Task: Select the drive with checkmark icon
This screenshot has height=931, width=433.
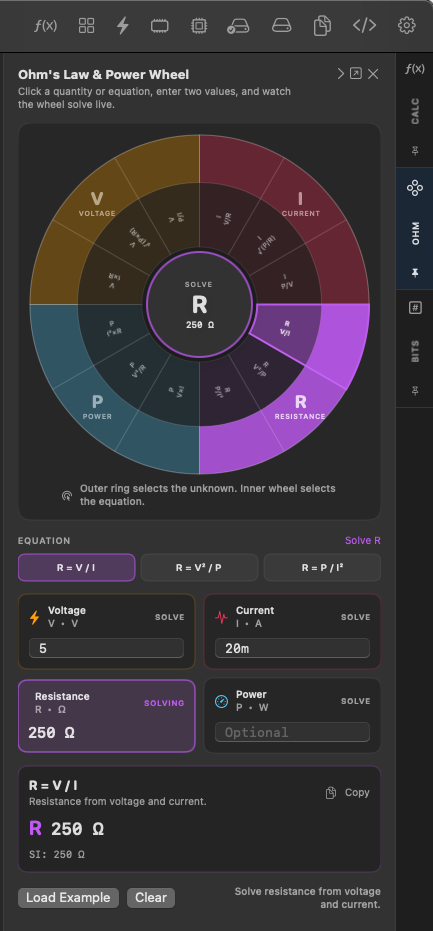Action: click(238, 26)
